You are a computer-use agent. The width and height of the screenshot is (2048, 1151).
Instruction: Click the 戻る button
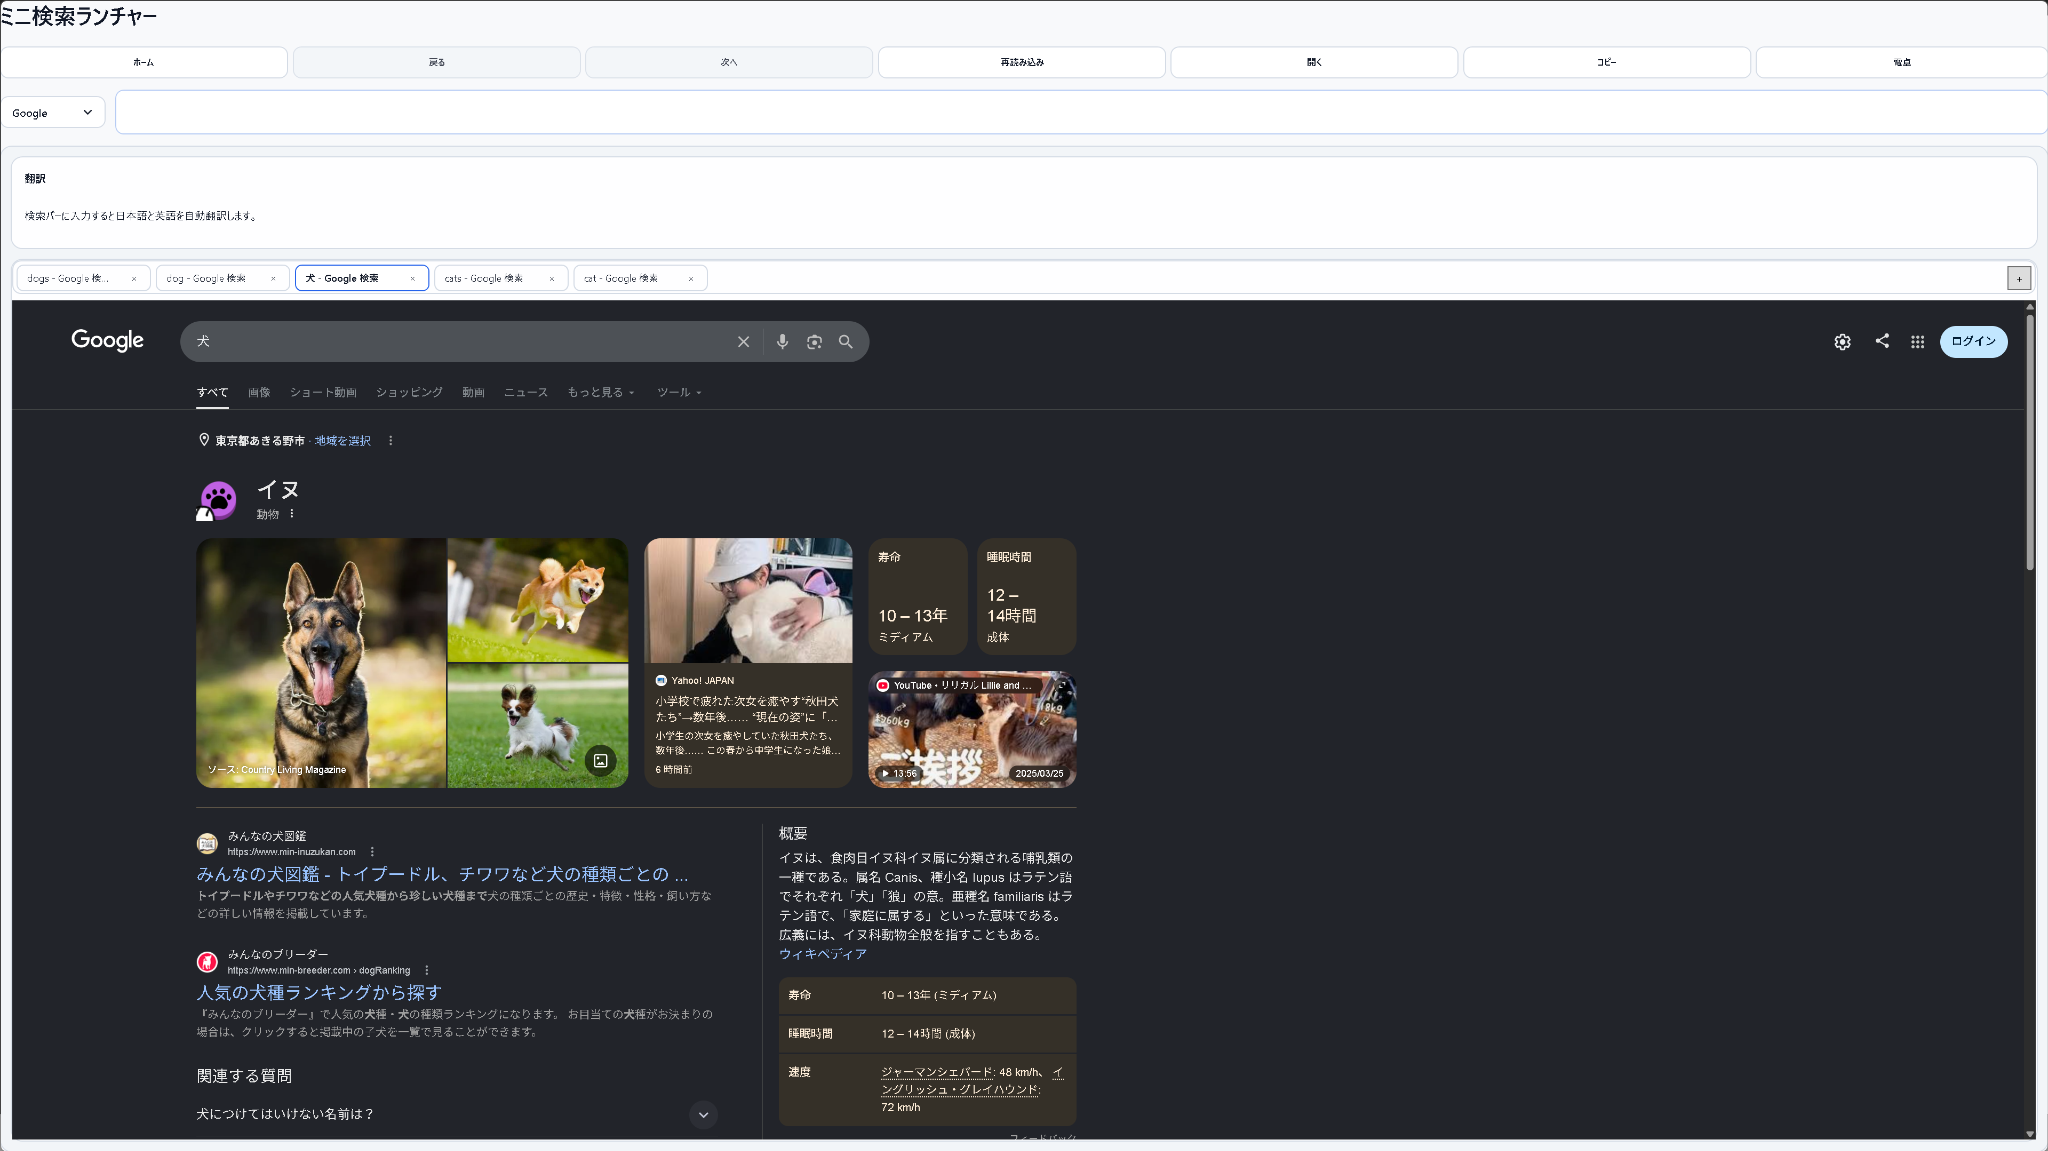437,62
